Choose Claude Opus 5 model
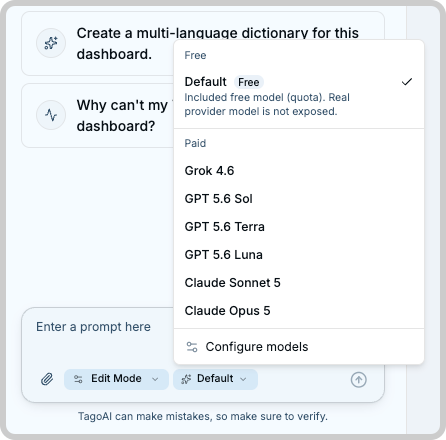Viewport: 446px width, 440px height. tap(299, 311)
